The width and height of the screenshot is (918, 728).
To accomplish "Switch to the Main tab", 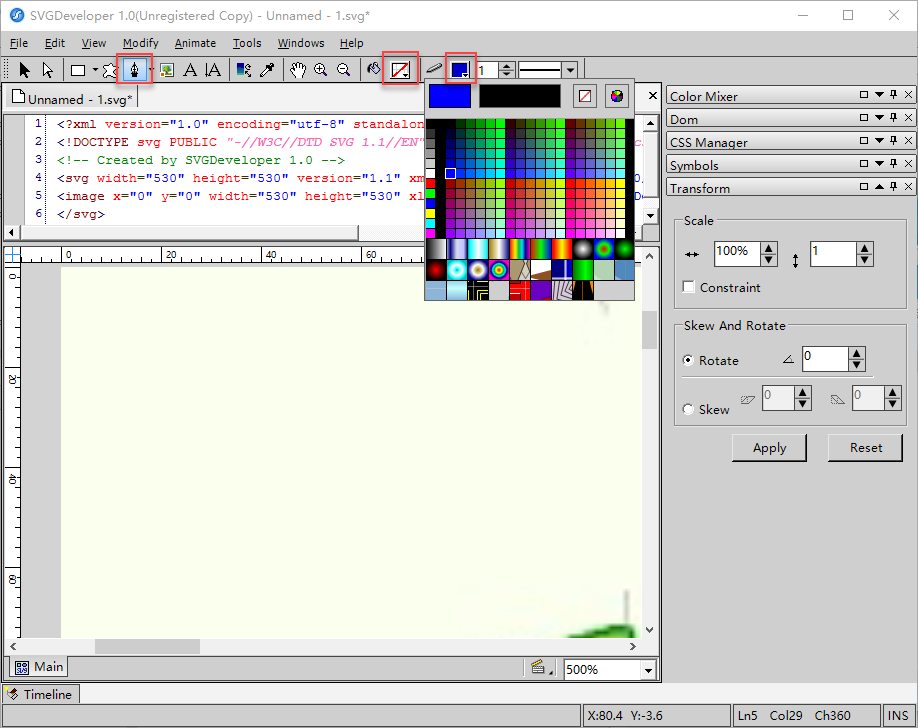I will point(39,667).
